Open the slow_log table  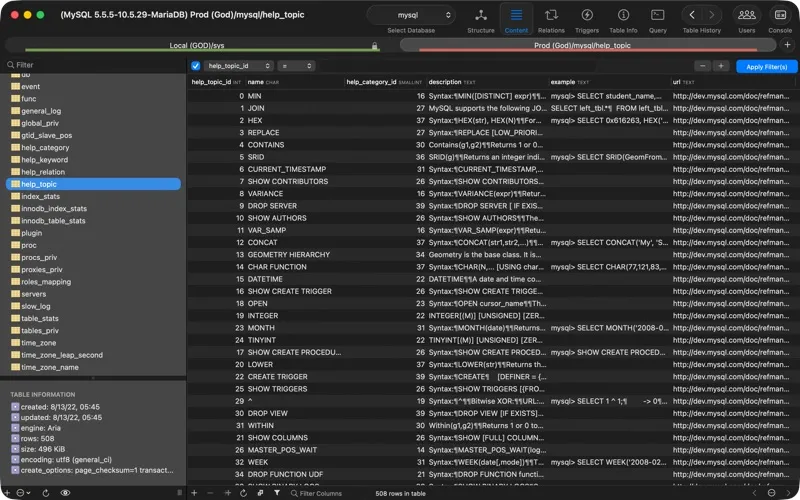[36, 306]
